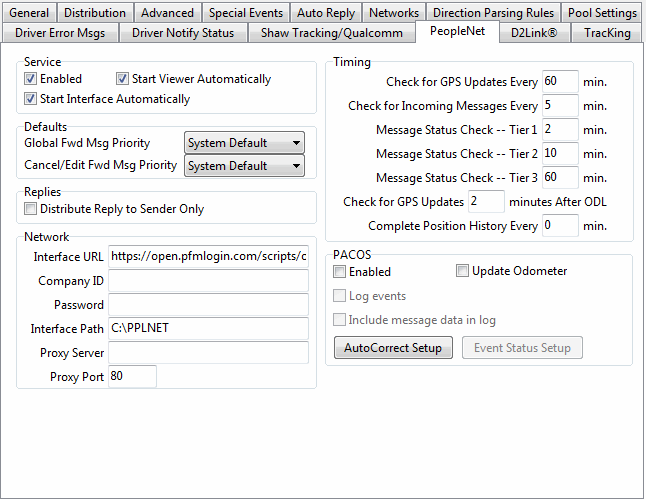The width and height of the screenshot is (646, 500).
Task: Open the D2Link tab
Action: click(534, 33)
